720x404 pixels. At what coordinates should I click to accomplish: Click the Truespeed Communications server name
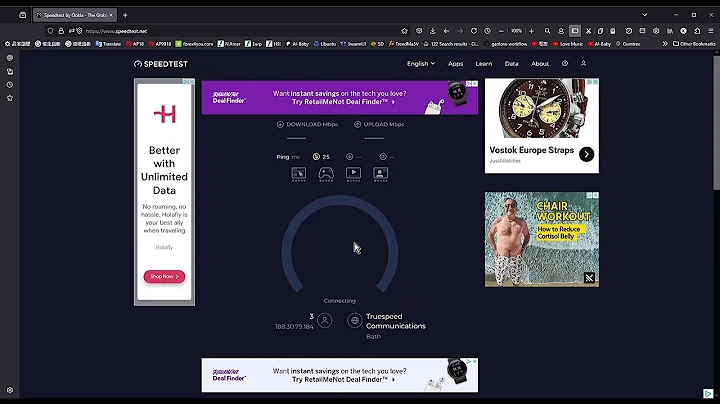(396, 321)
